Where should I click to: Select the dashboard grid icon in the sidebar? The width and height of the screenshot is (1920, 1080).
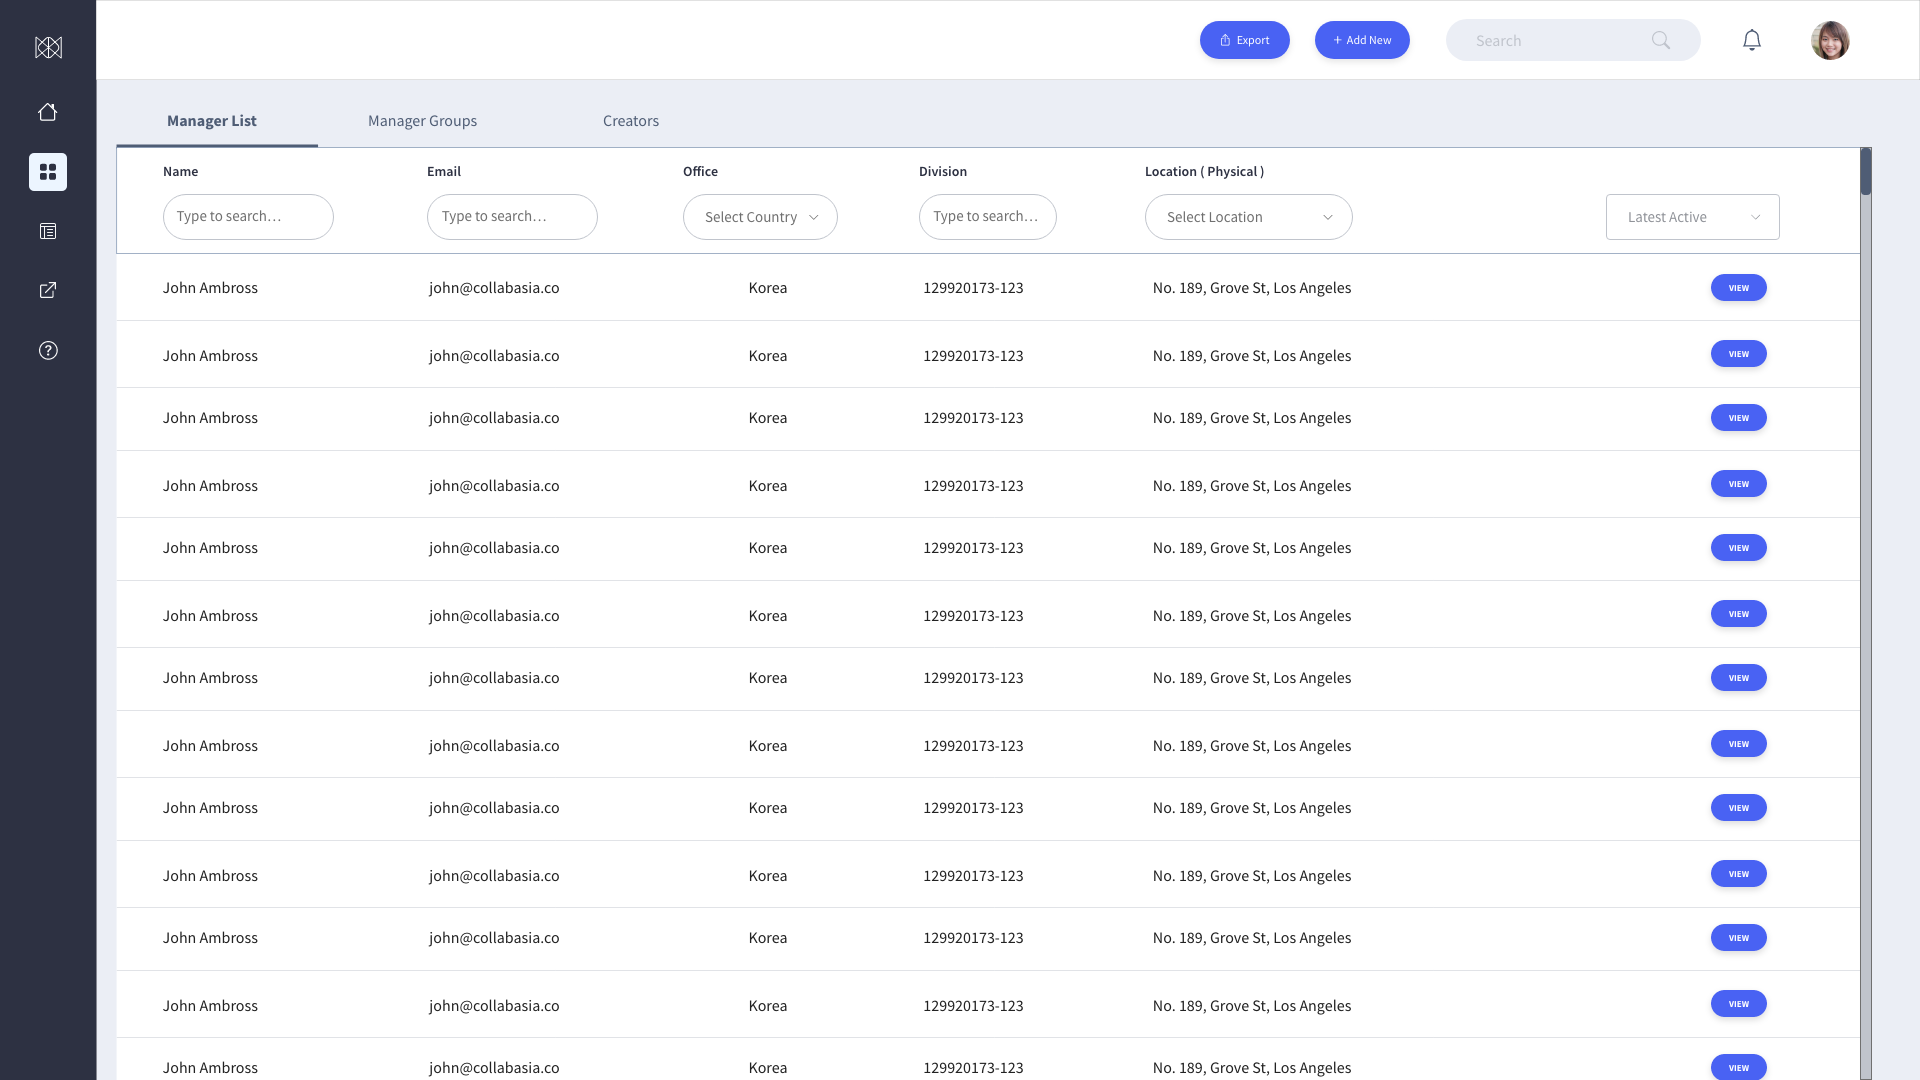(48, 172)
